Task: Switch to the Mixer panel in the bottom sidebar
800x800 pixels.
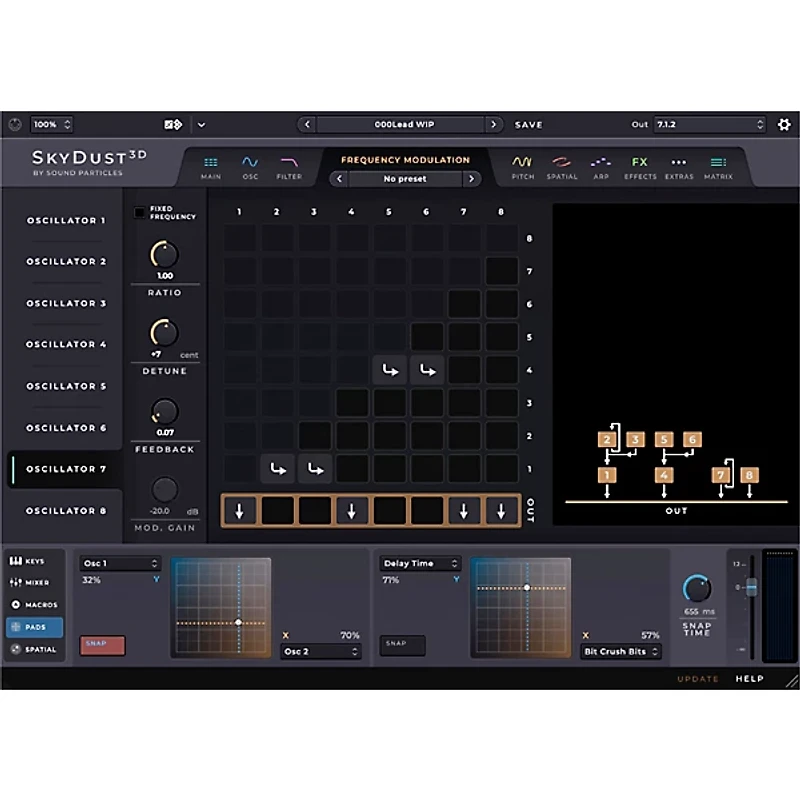Action: pyautogui.click(x=35, y=583)
